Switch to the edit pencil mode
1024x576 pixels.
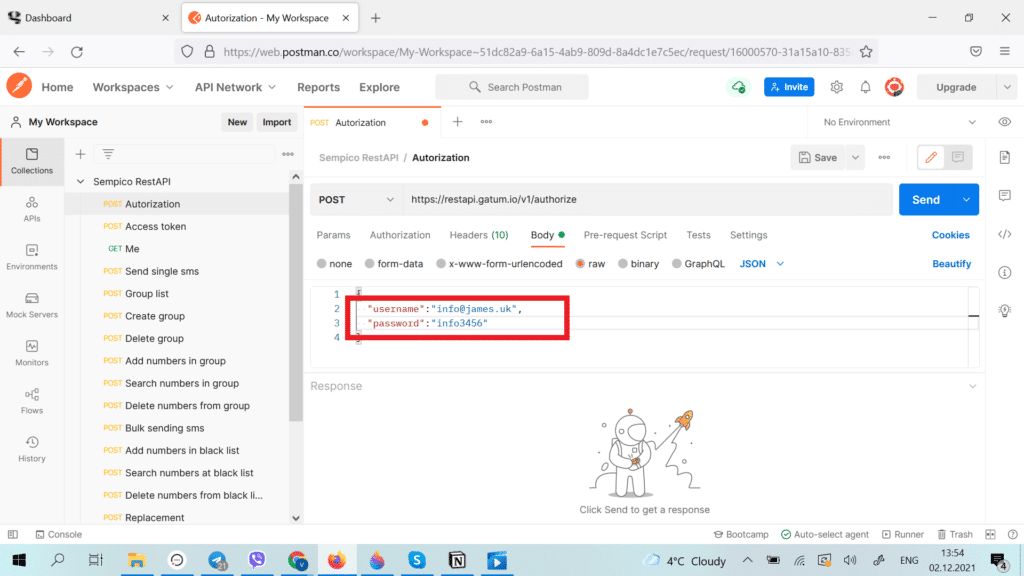(931, 157)
